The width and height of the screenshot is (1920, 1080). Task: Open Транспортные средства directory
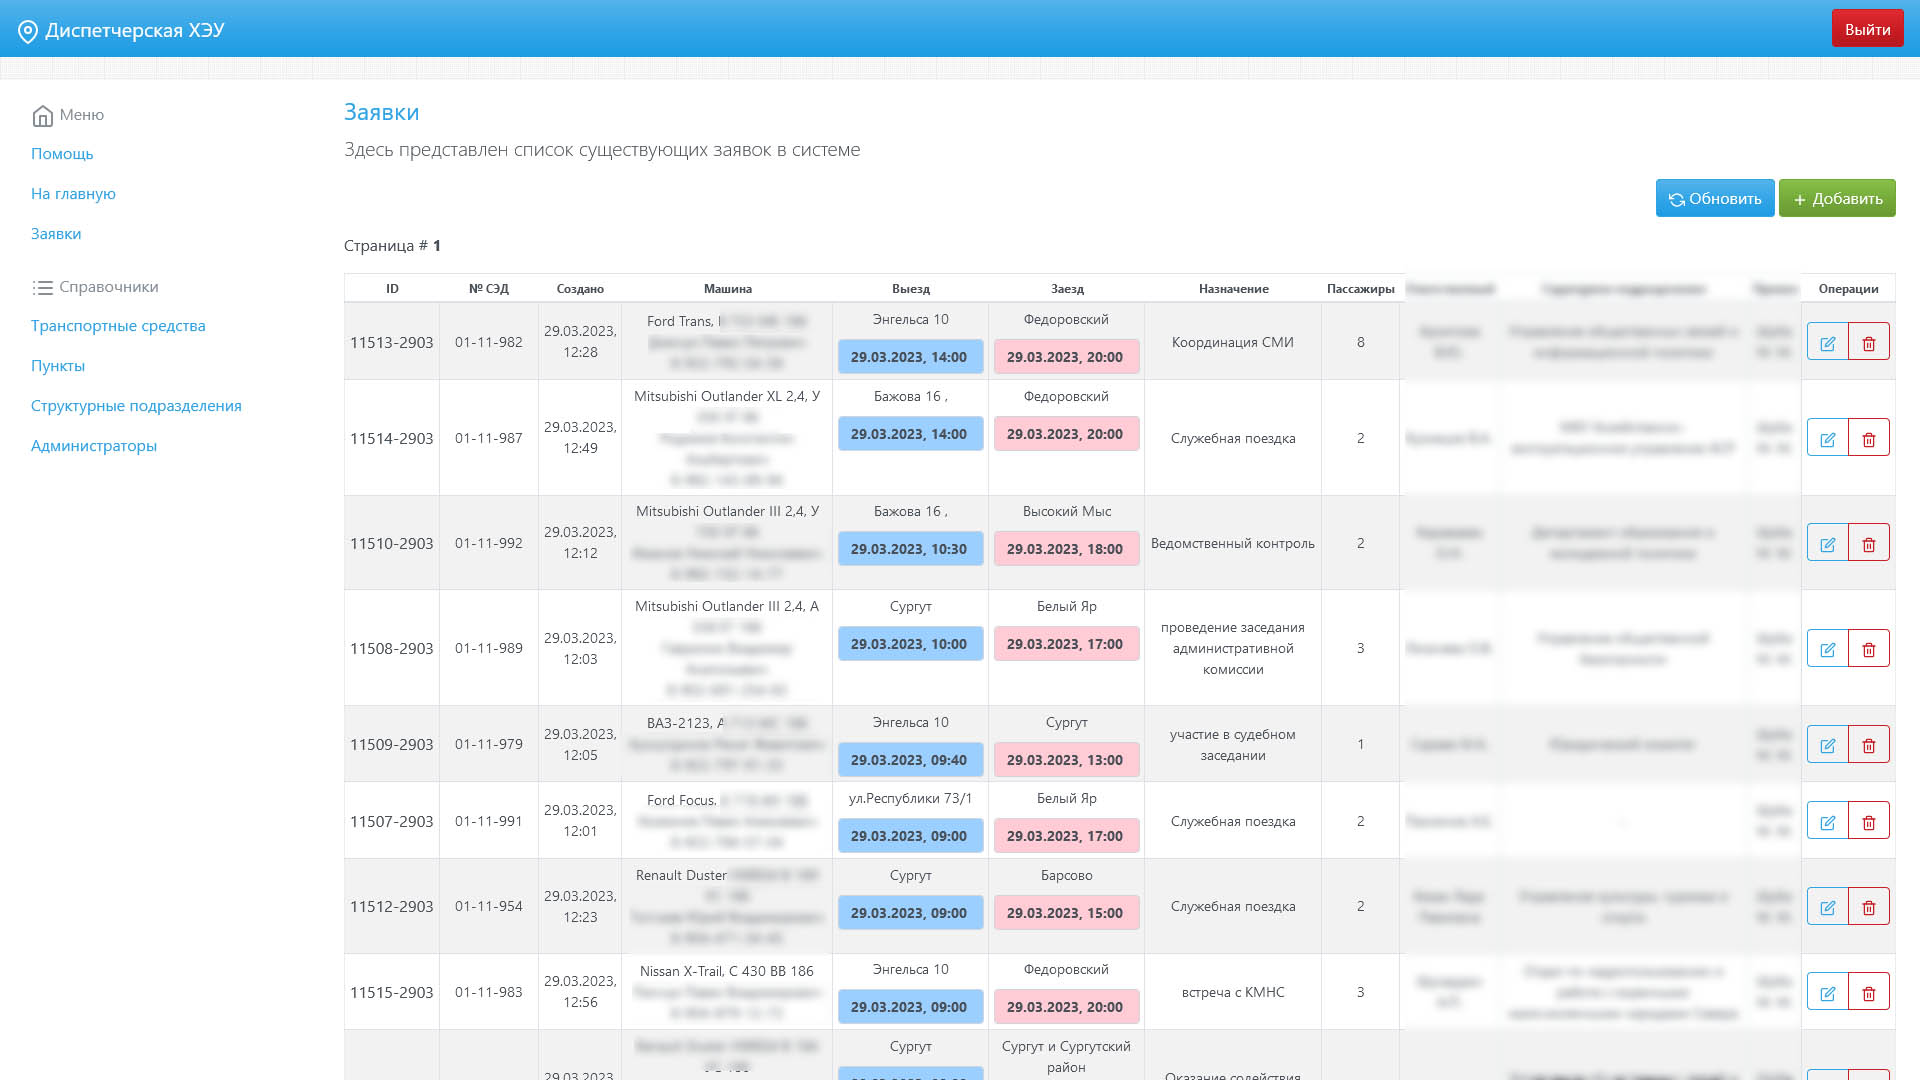[118, 325]
